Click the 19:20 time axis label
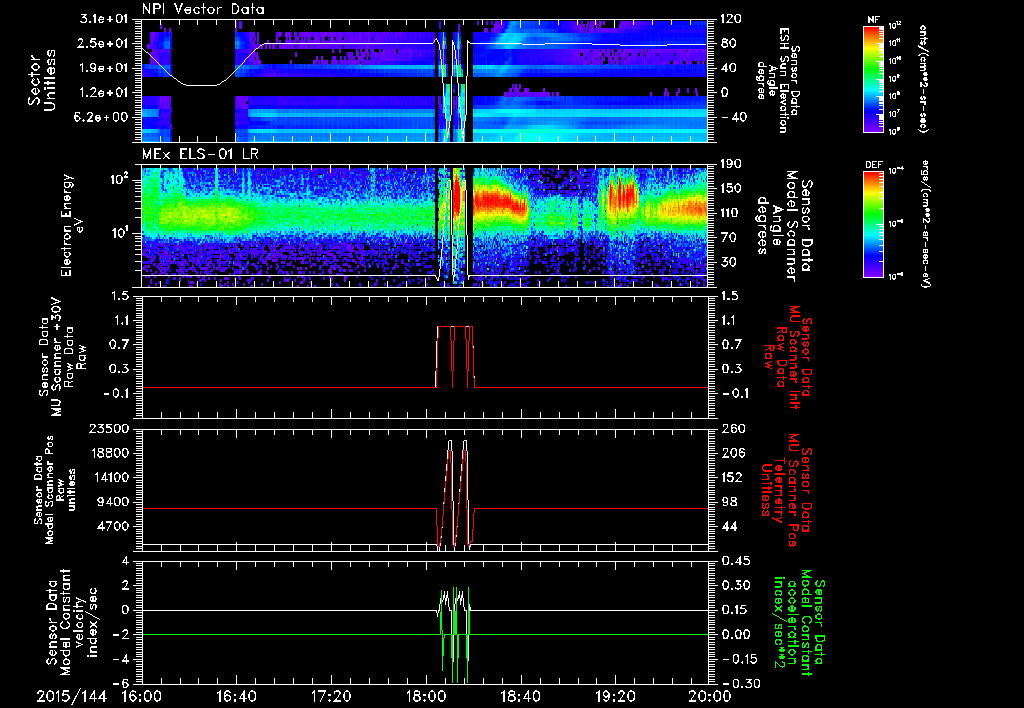 (615, 696)
